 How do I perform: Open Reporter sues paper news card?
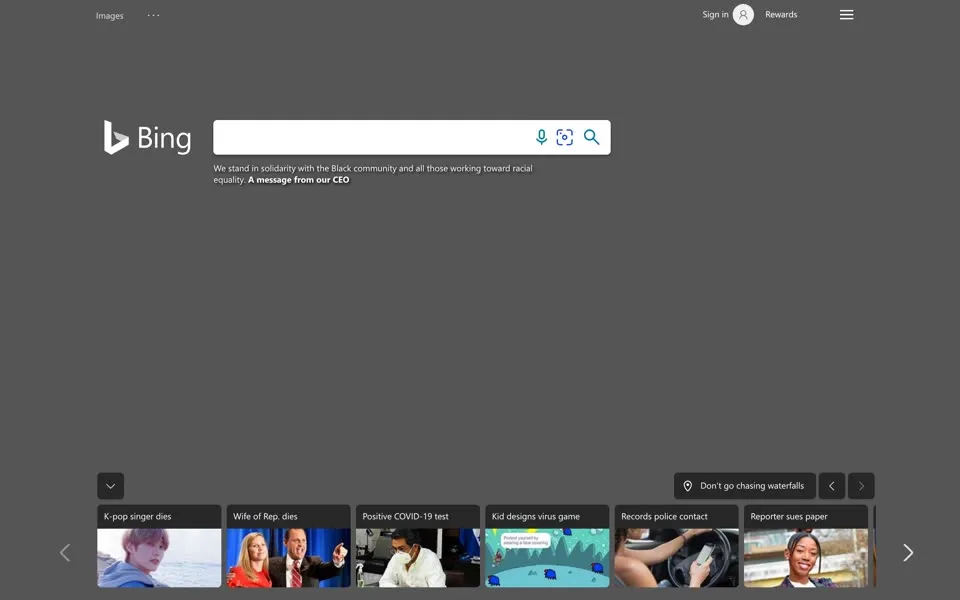[806, 546]
